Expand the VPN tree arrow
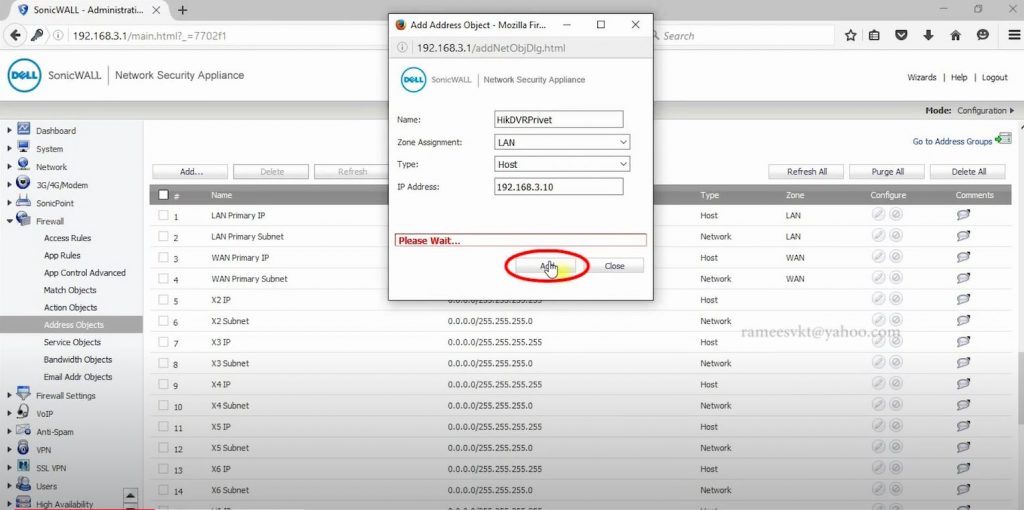Screen dimensions: 1024x510 (x=9, y=449)
